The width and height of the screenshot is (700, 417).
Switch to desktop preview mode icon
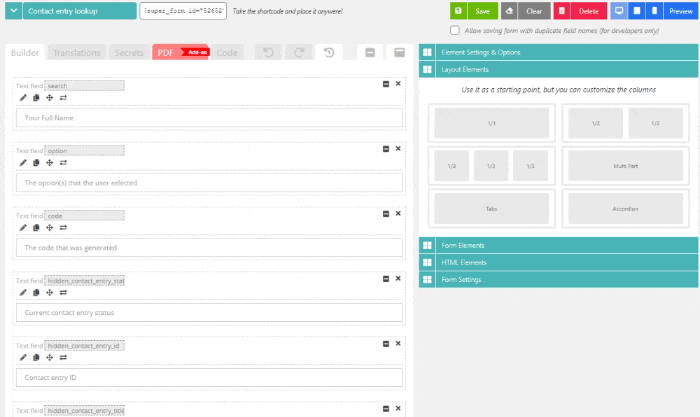(619, 11)
